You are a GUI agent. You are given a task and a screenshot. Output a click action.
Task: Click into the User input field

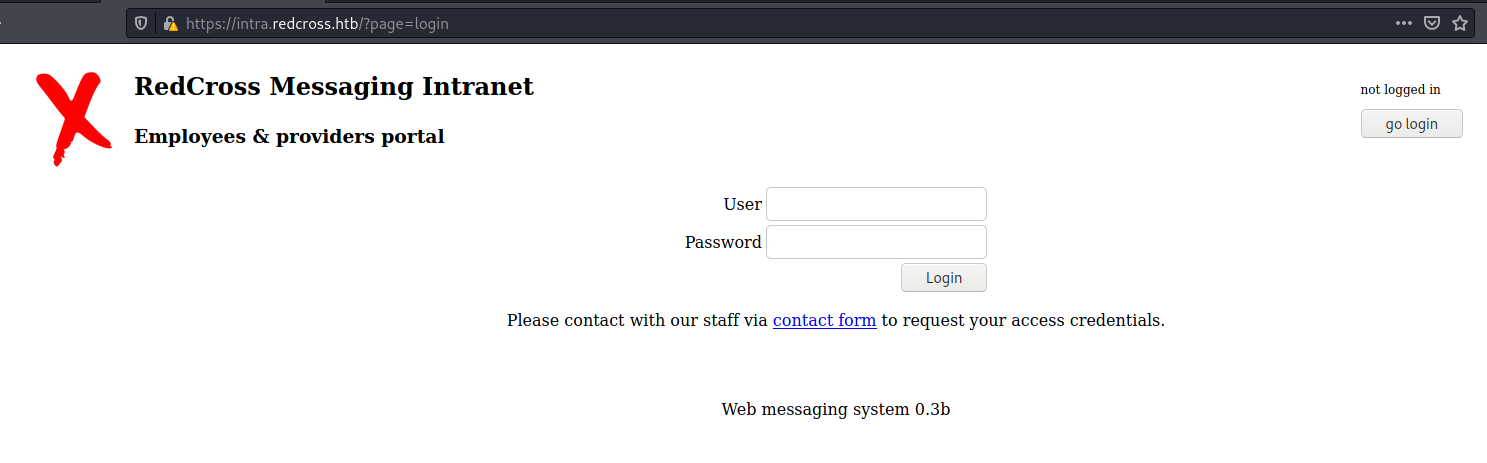[876, 204]
